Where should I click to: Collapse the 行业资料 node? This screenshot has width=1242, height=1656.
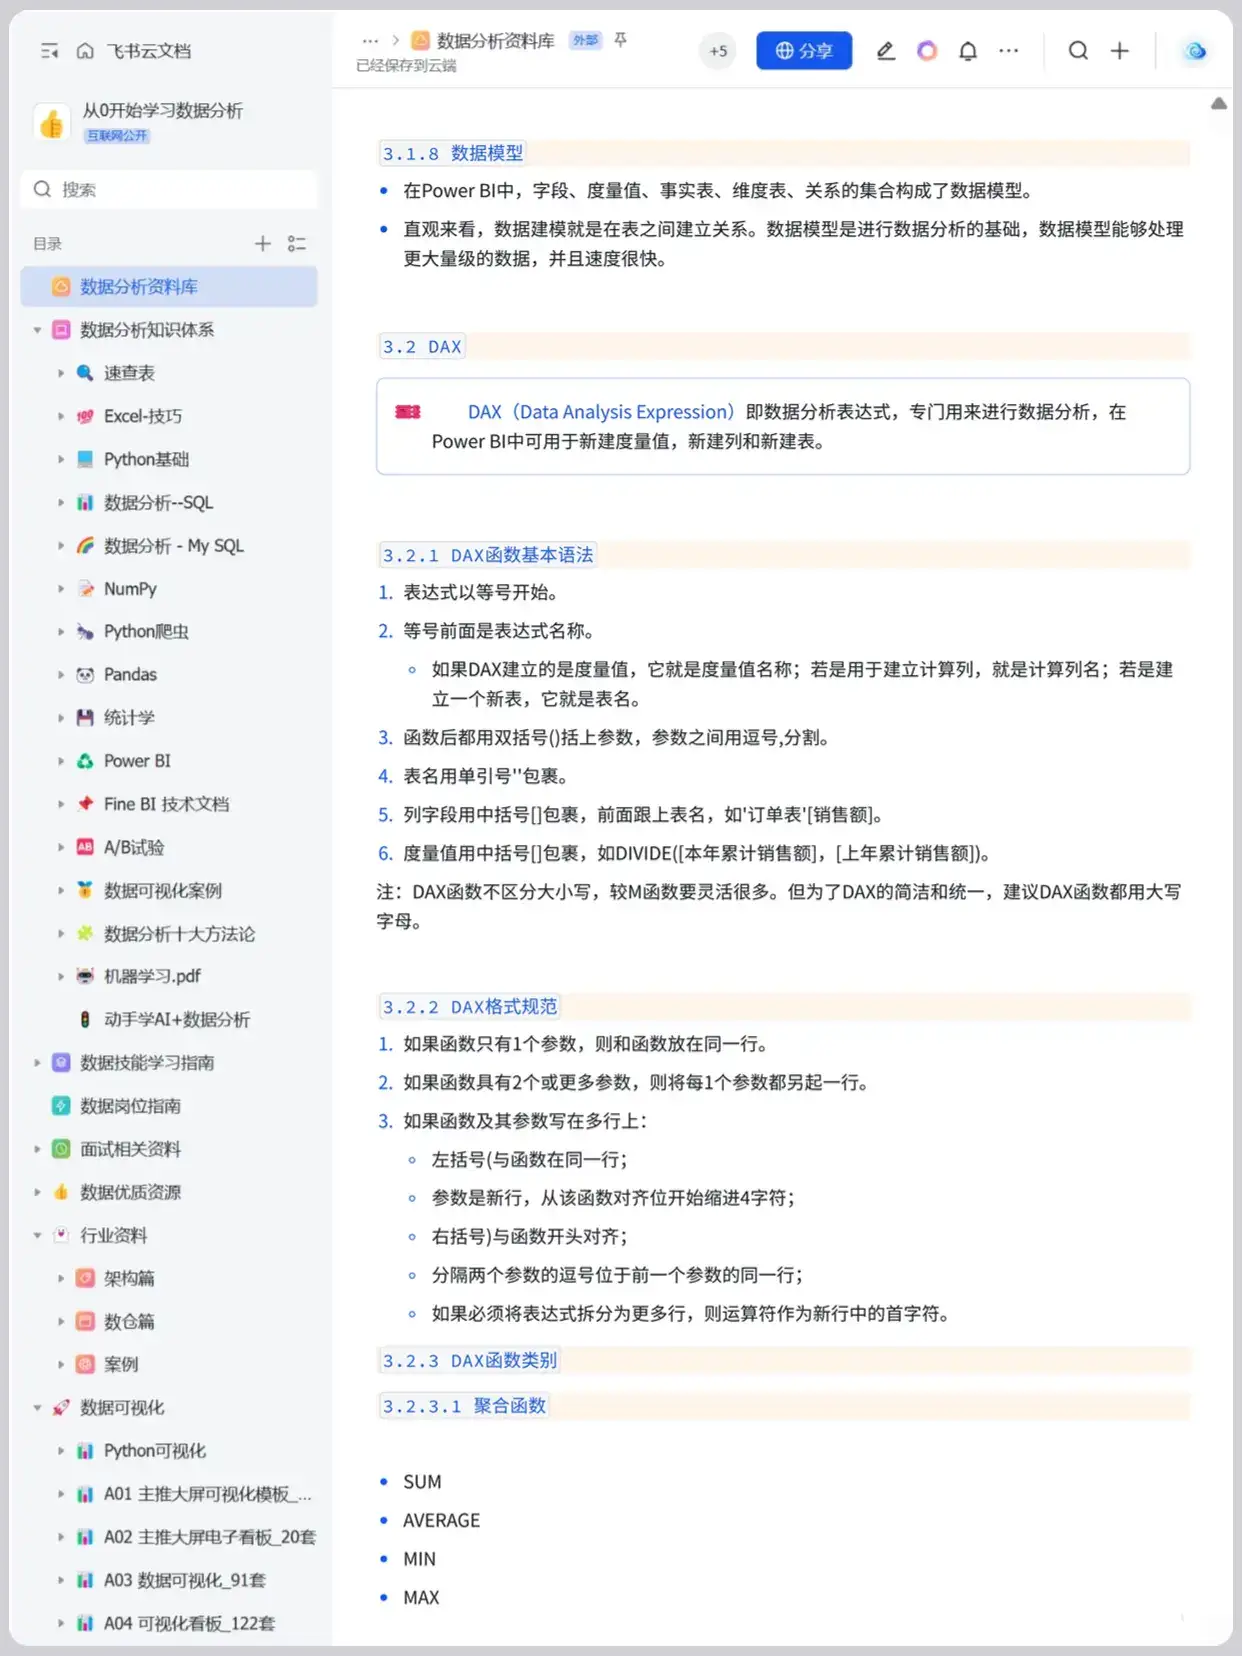[x=37, y=1235]
